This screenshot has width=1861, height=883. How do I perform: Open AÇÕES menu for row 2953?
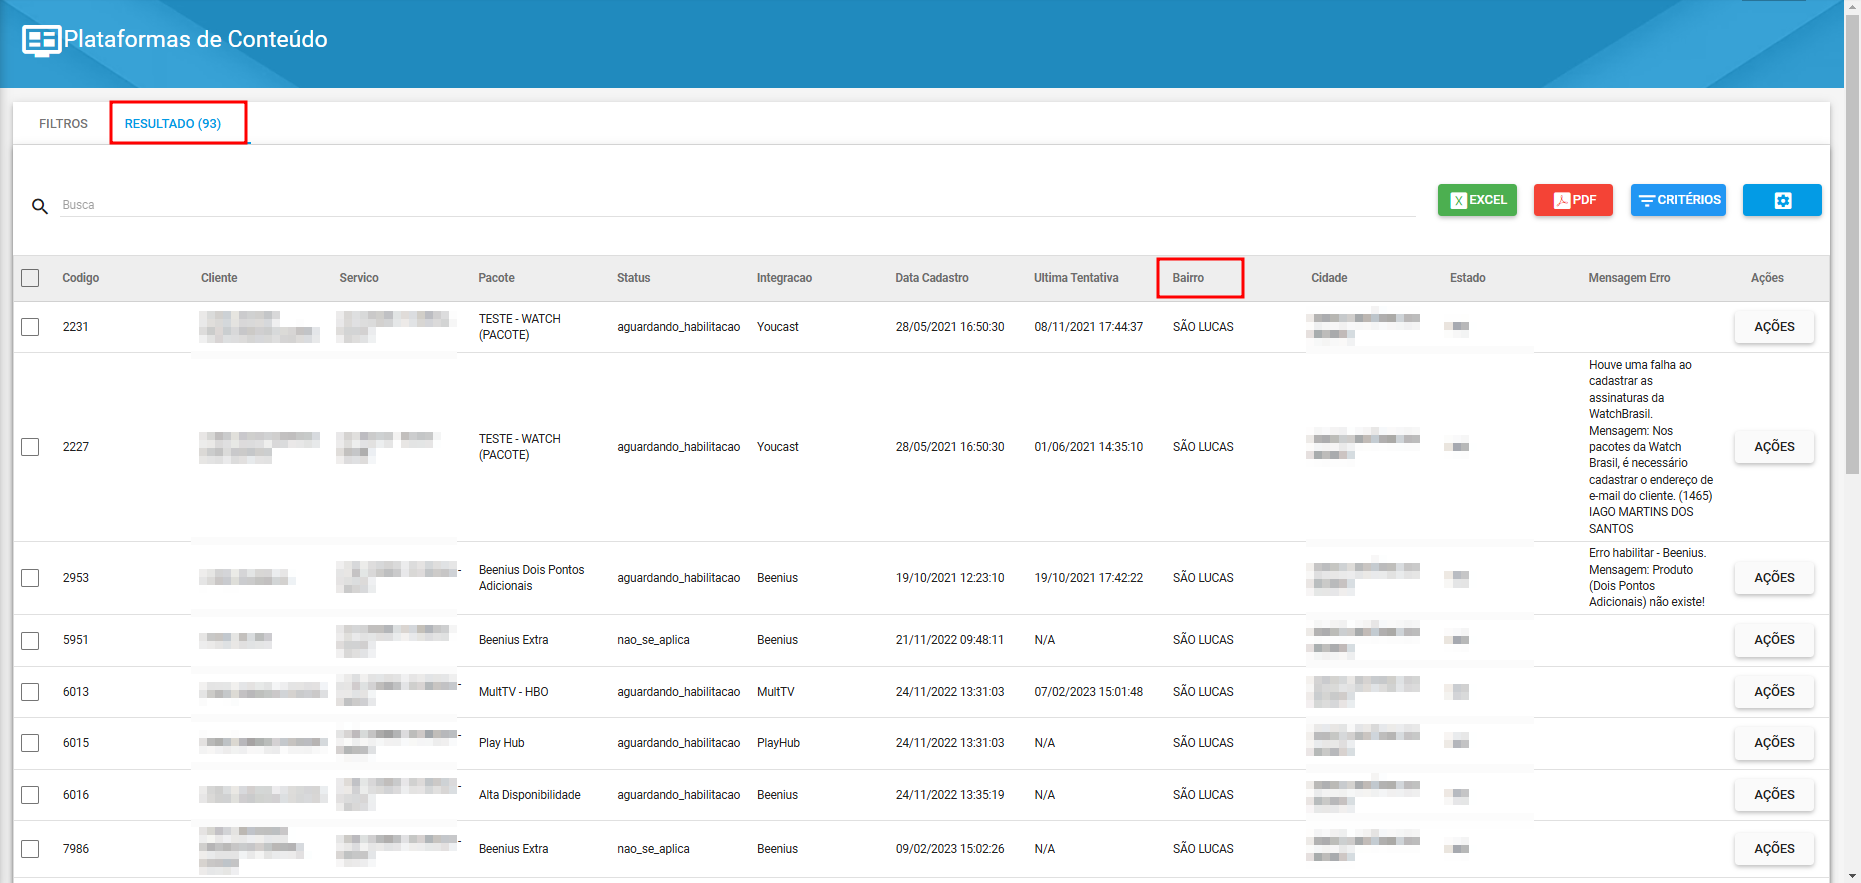coord(1774,578)
